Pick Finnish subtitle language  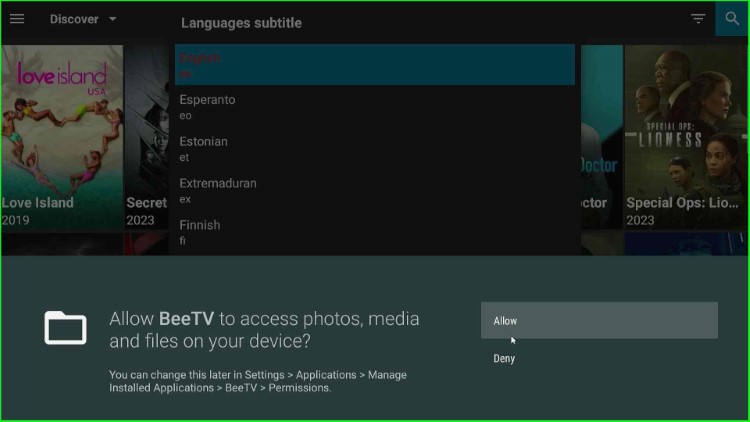point(375,232)
